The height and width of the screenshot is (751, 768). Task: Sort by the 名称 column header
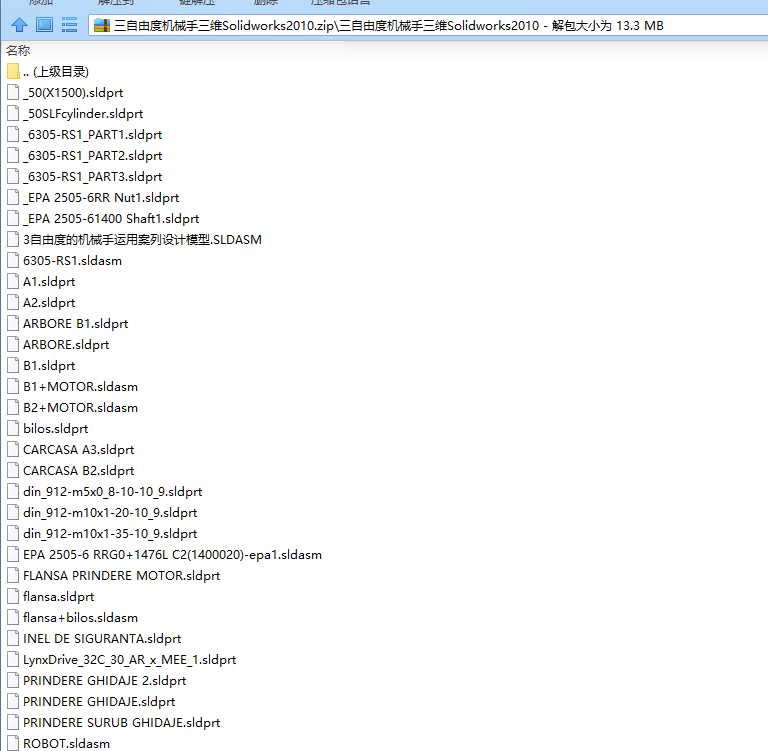[x=18, y=50]
